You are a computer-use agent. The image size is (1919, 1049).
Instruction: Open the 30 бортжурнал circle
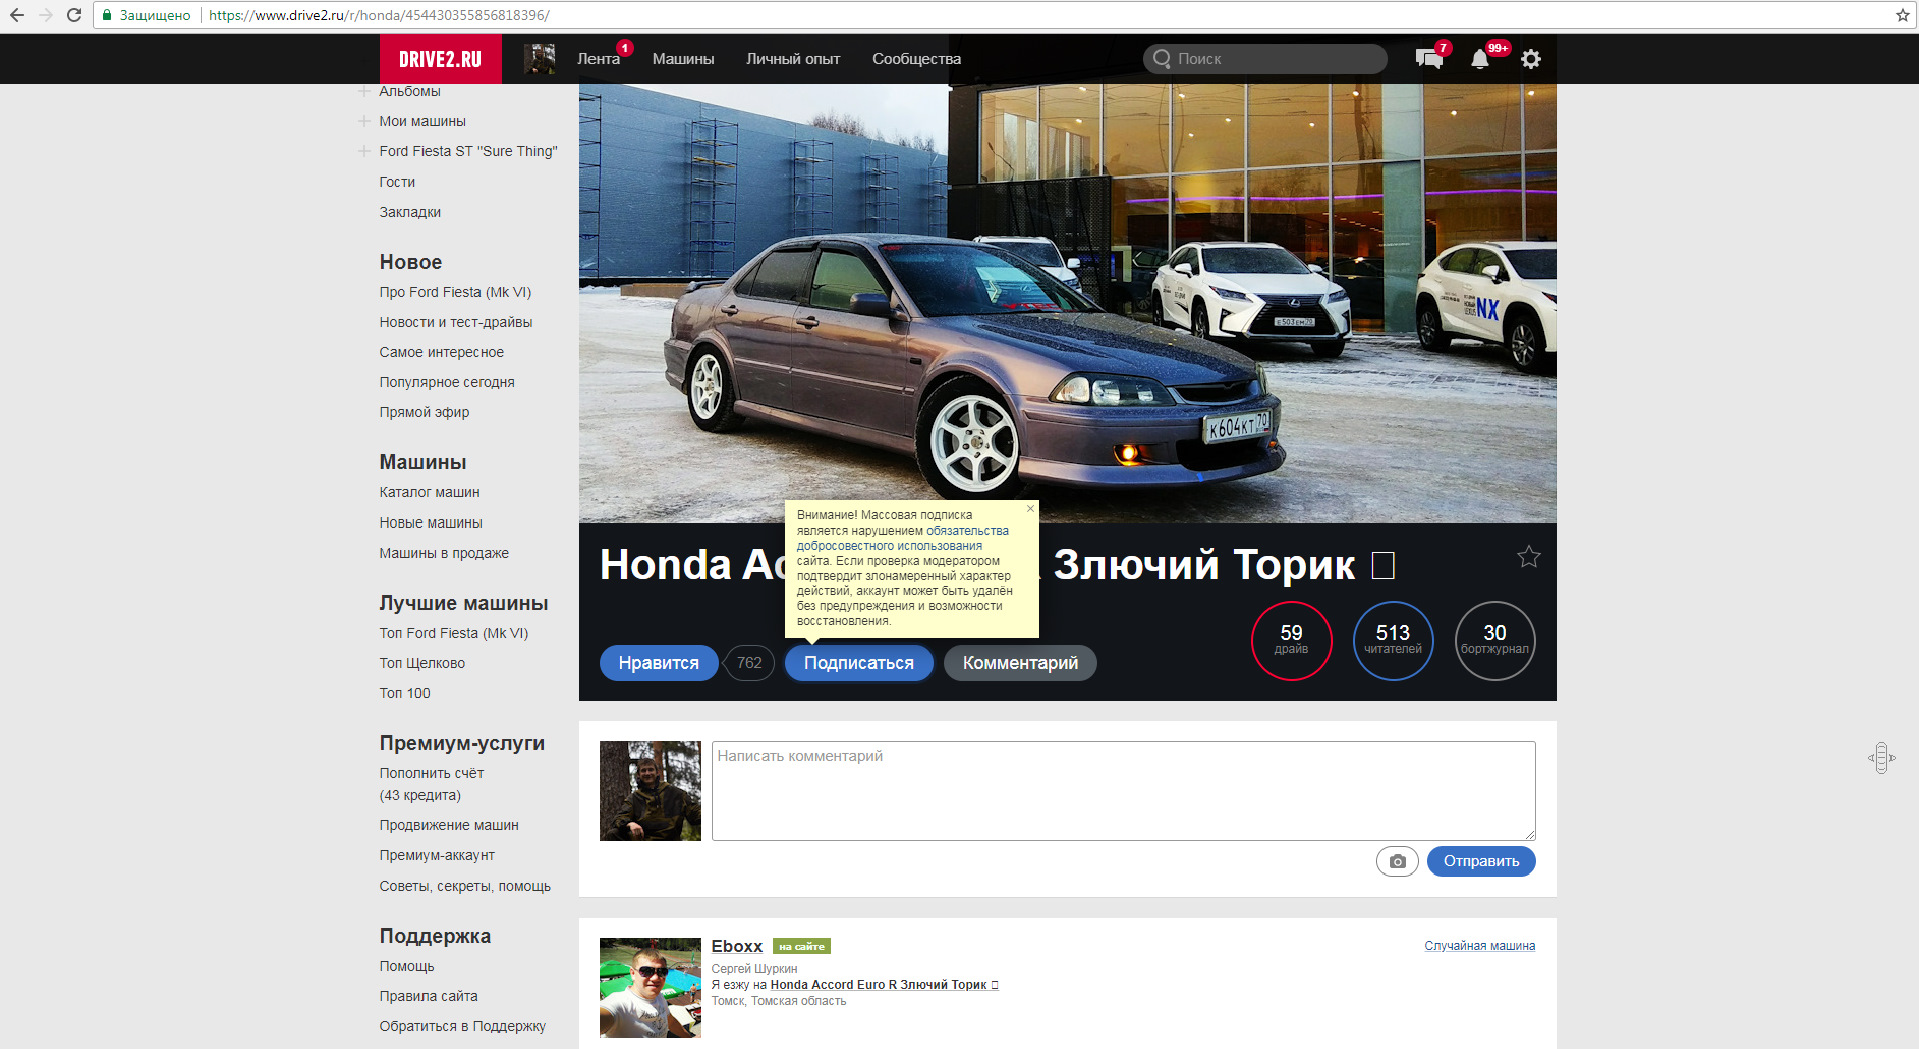(1495, 641)
